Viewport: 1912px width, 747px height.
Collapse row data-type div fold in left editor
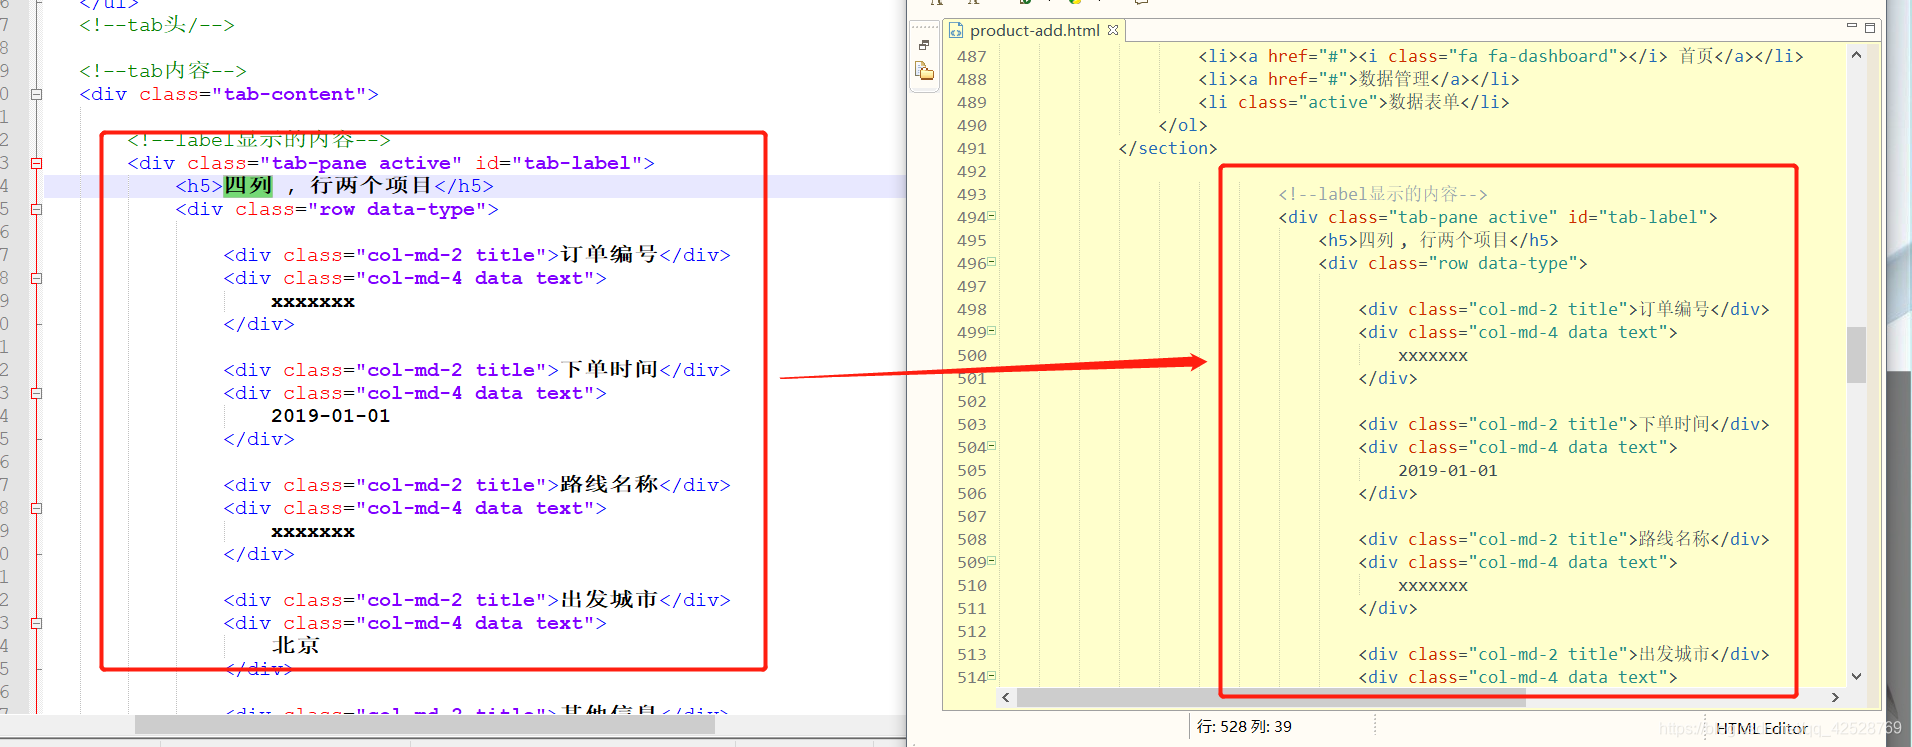click(x=36, y=209)
